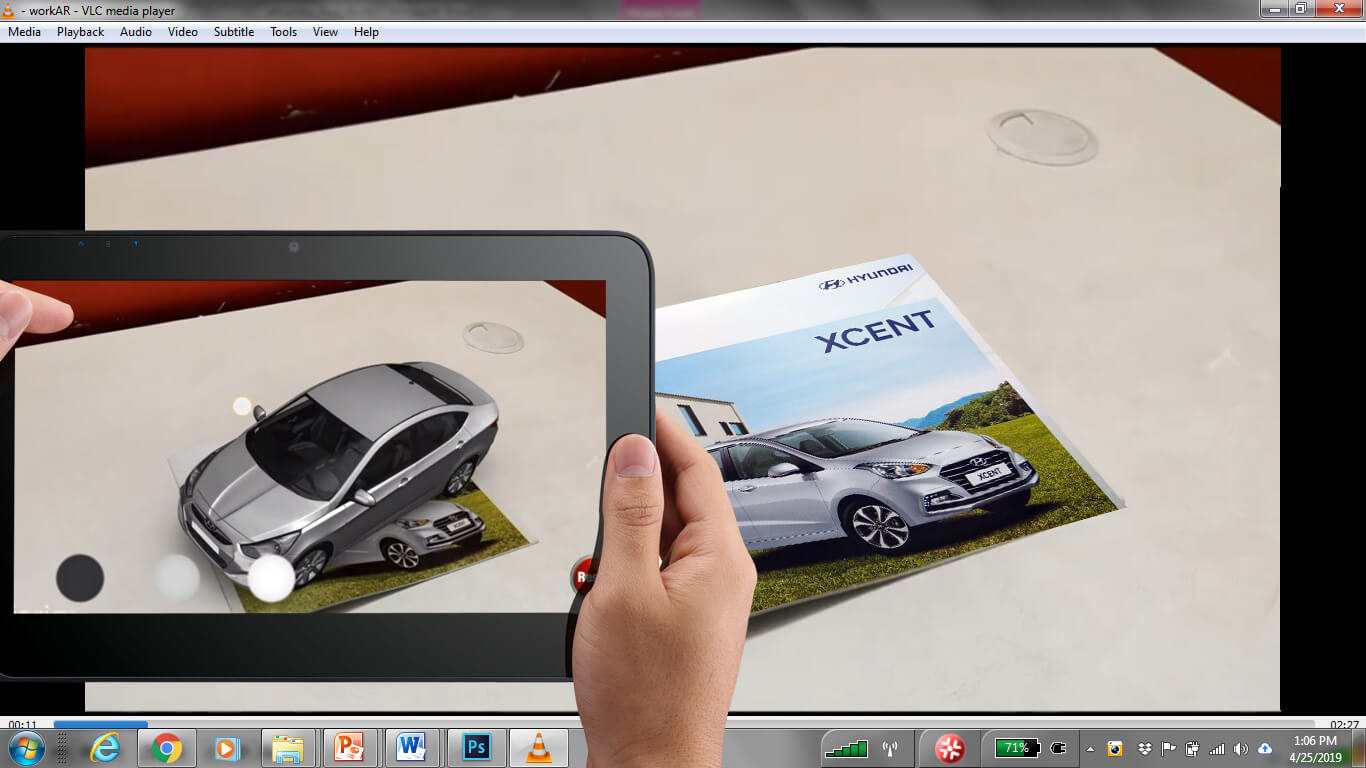
Task: Expand the Video menu
Action: point(182,32)
